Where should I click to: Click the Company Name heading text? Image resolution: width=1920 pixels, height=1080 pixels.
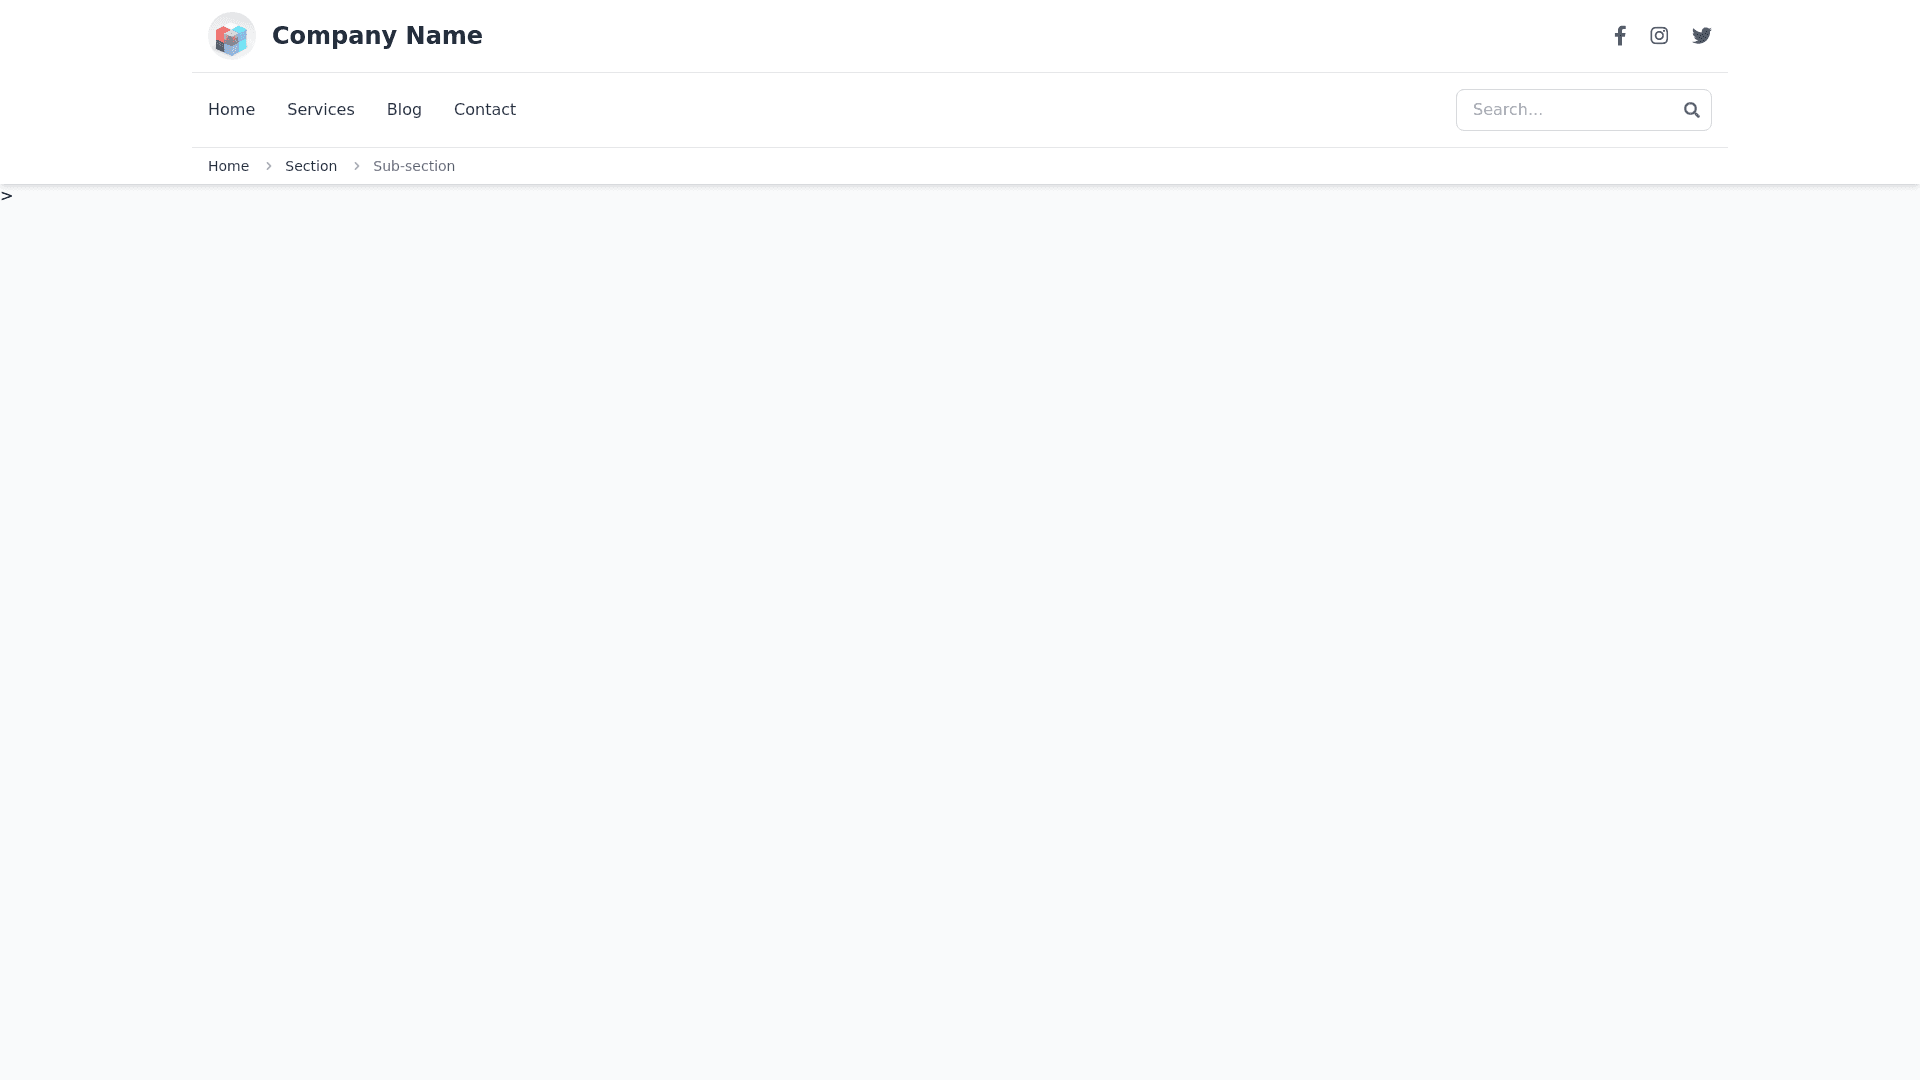(377, 36)
